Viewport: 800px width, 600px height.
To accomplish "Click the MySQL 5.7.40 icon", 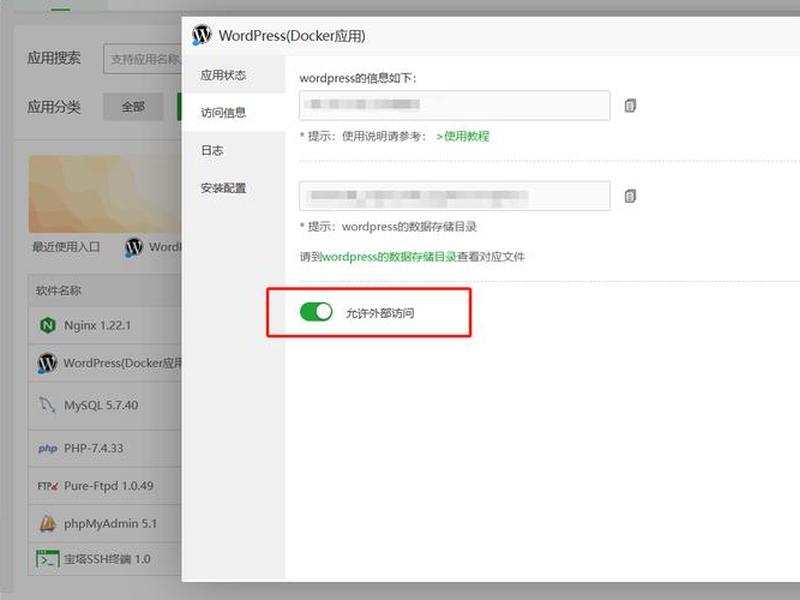I will click(x=47, y=405).
